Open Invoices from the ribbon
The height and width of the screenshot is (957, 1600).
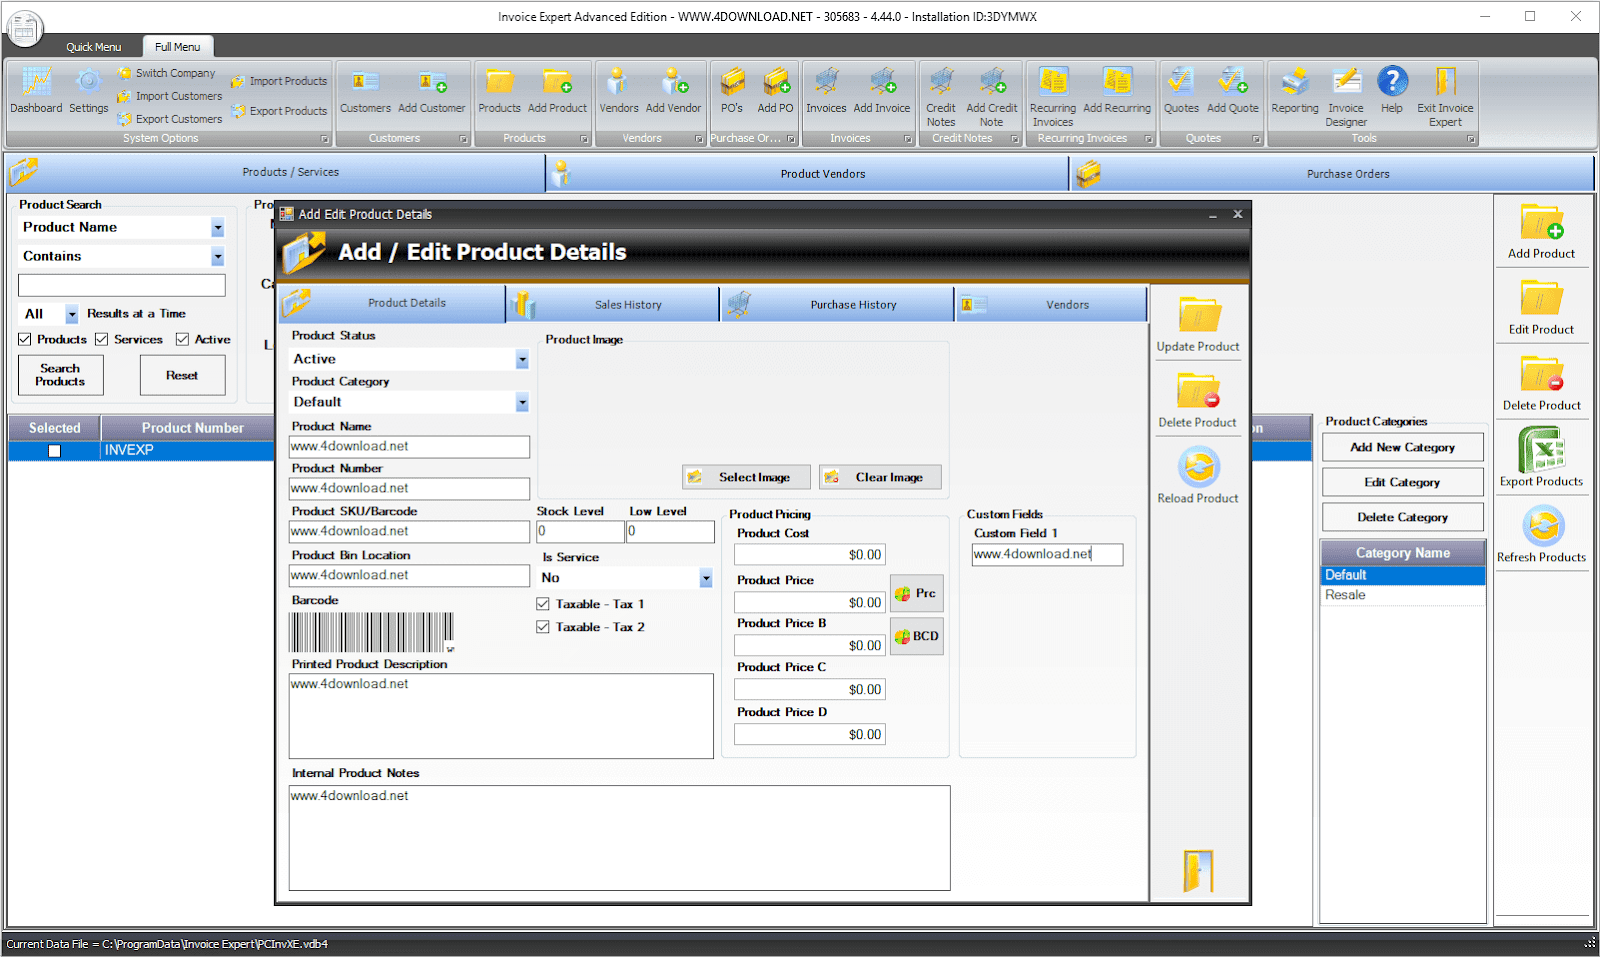click(826, 90)
